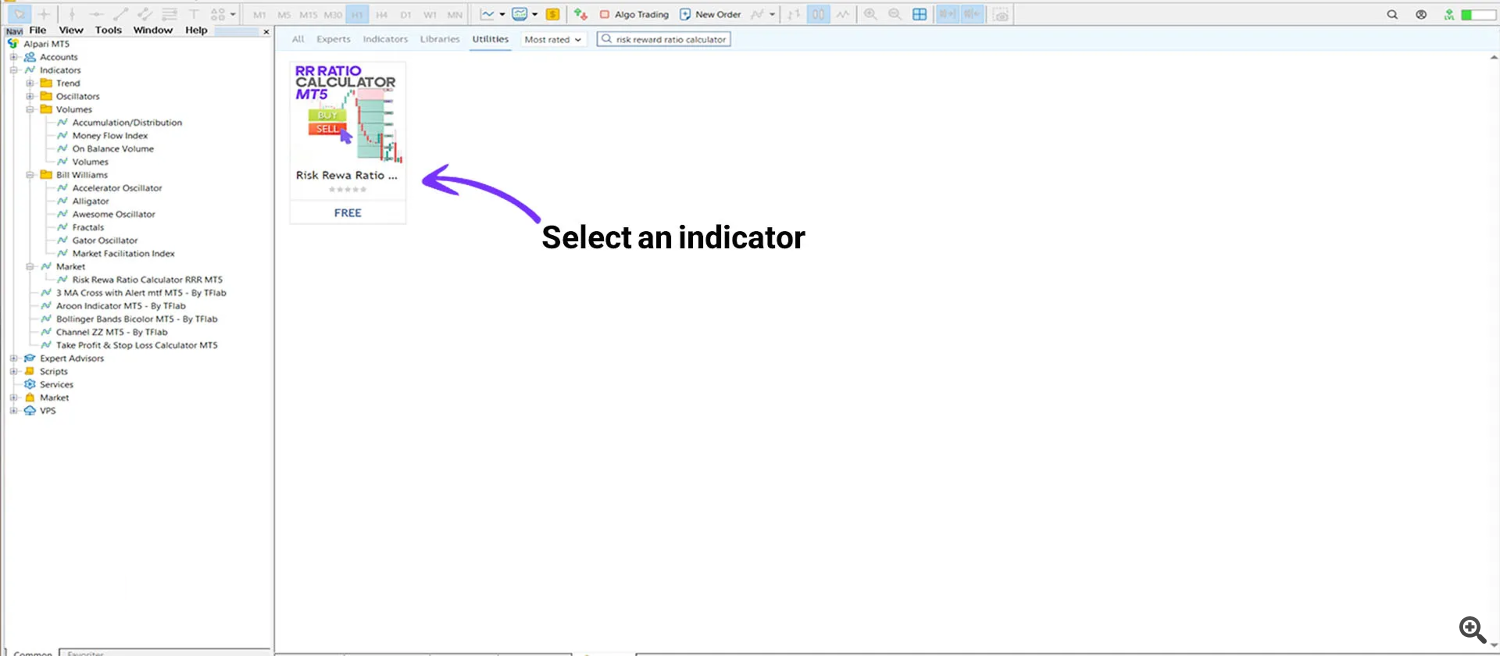Close the Navigator panel
The width and height of the screenshot is (1500, 656).
pos(266,32)
